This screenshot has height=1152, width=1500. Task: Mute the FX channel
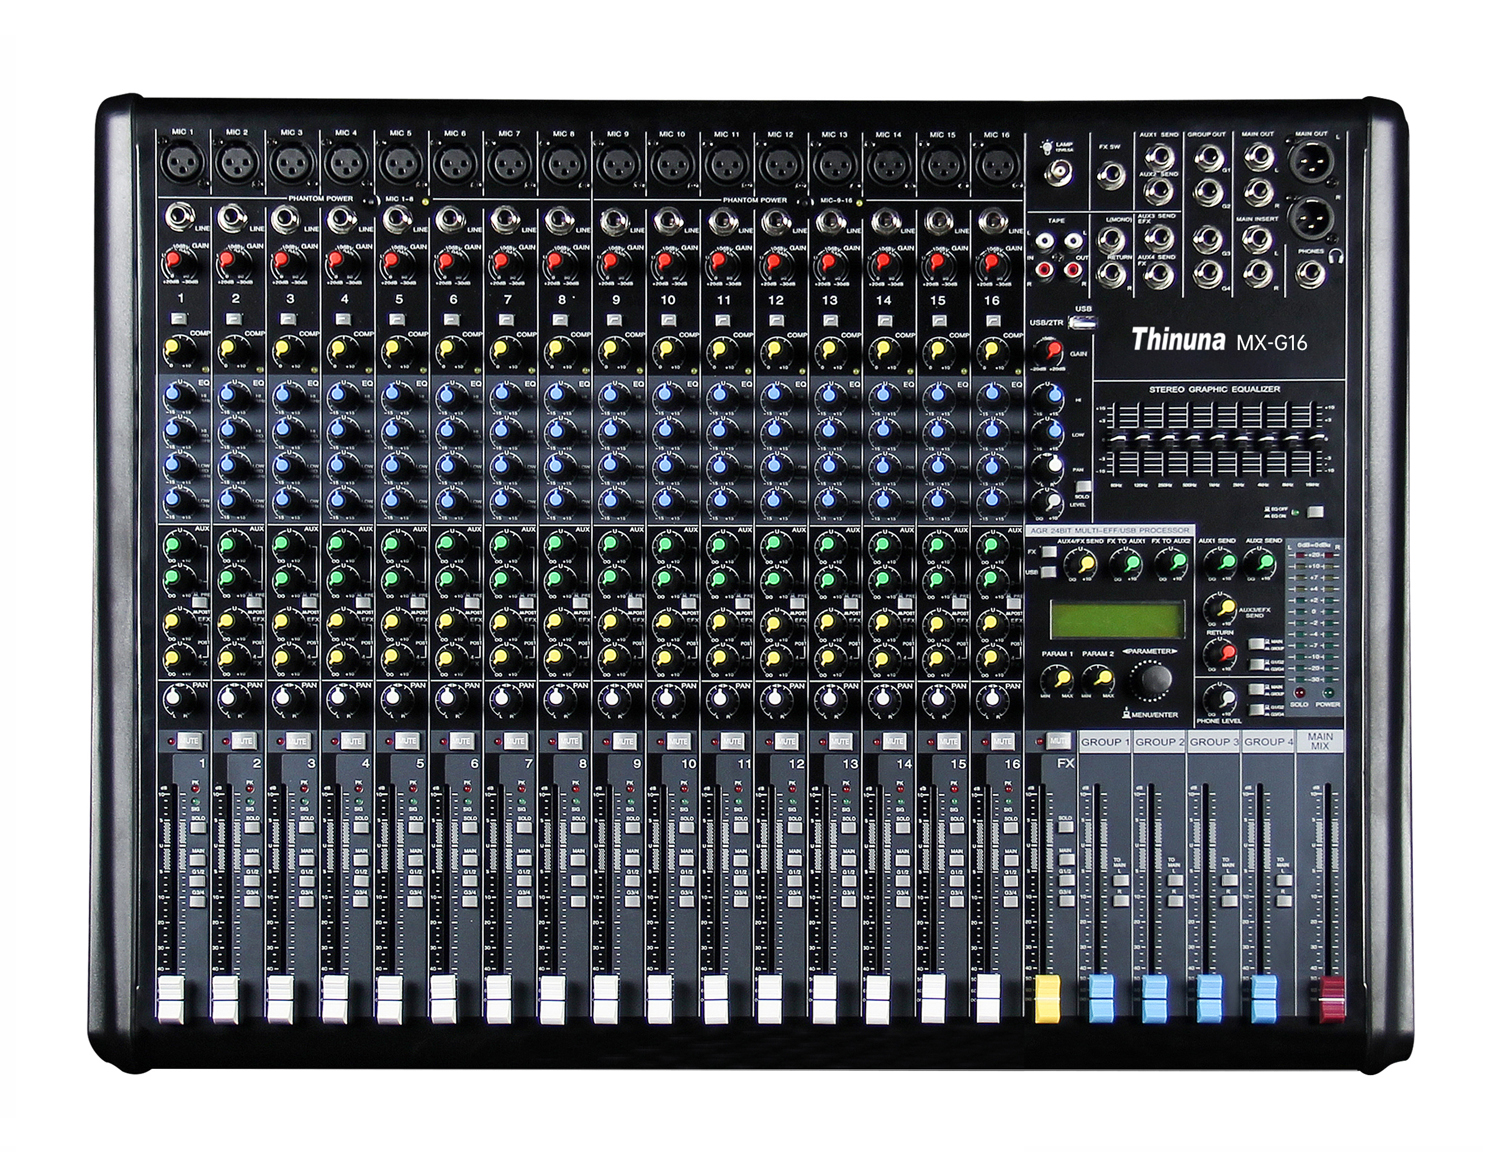coord(1058,741)
